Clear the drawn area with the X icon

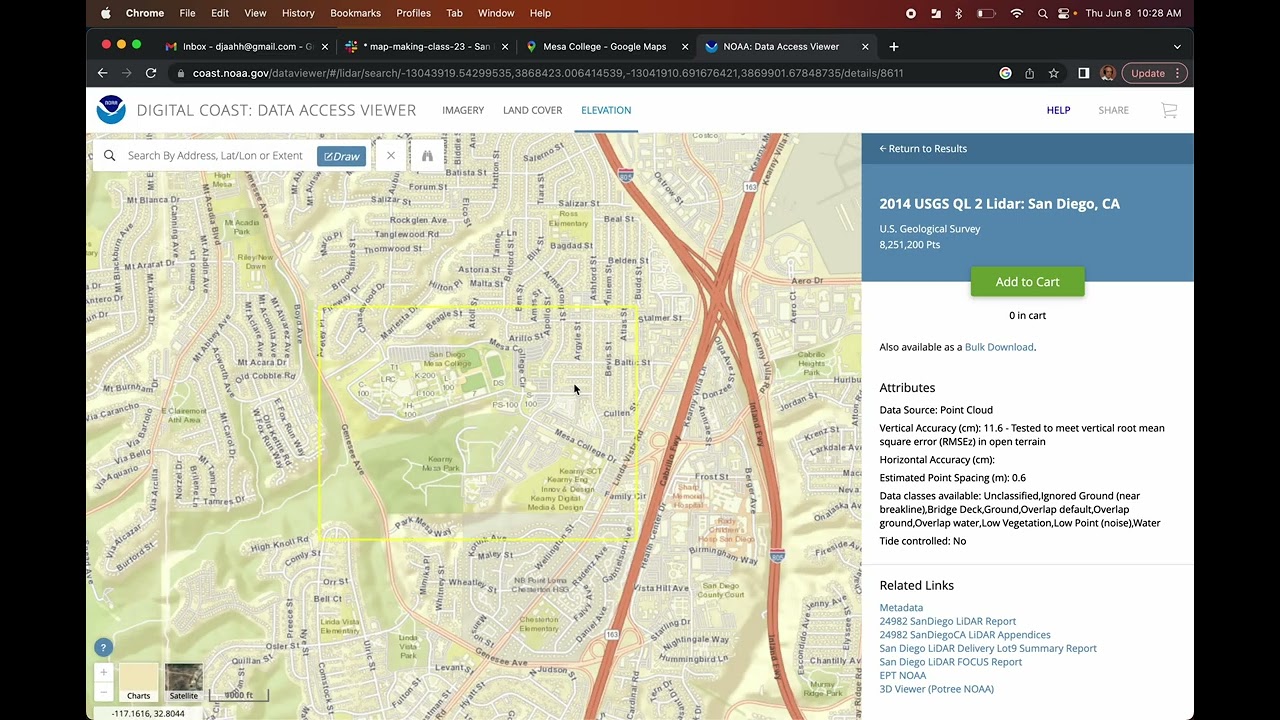(391, 156)
